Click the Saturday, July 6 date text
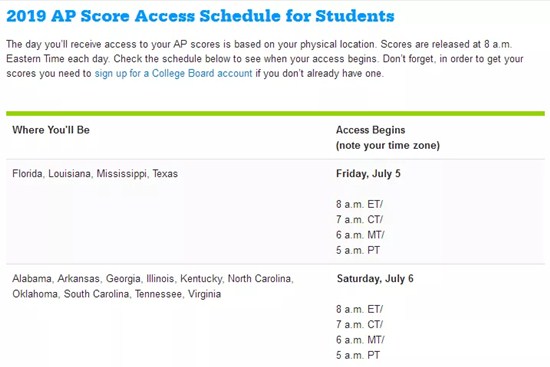Image resolution: width=550 pixels, height=367 pixels. tap(375, 279)
